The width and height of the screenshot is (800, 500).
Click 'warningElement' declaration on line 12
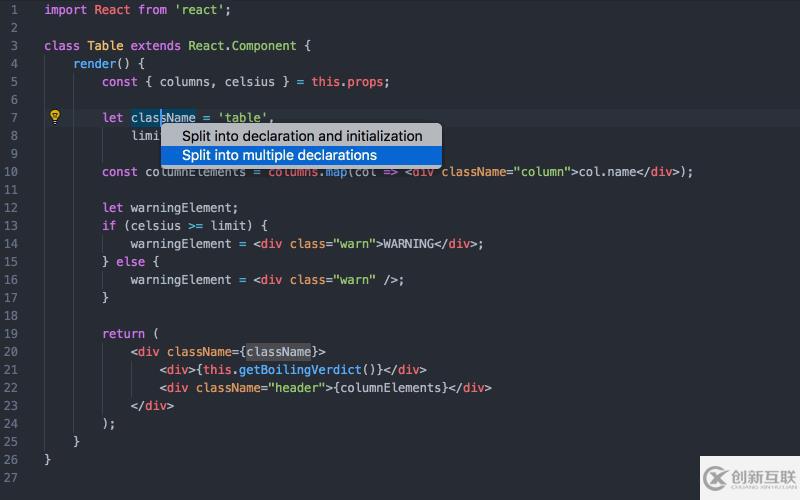tap(181, 208)
